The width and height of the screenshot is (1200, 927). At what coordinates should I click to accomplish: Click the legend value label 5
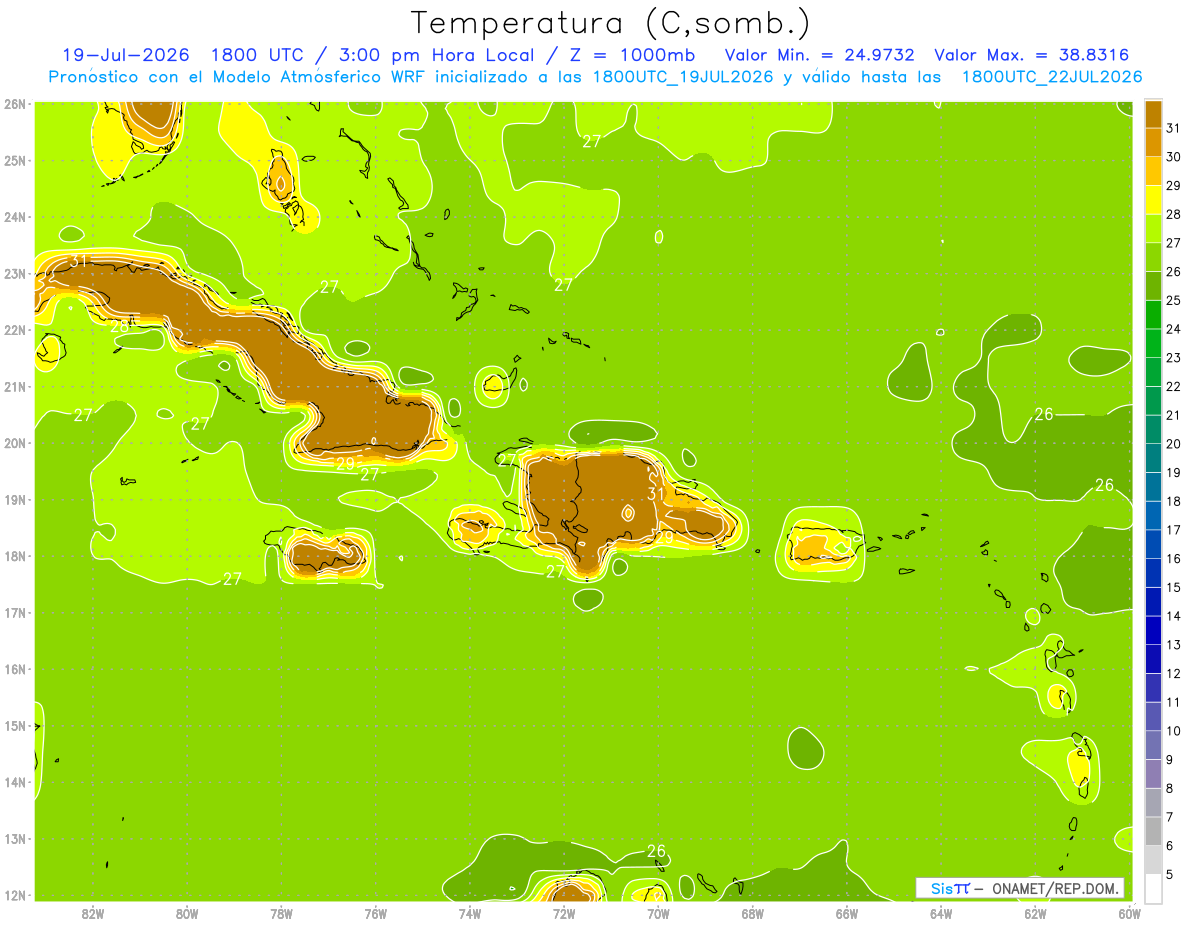[1170, 874]
